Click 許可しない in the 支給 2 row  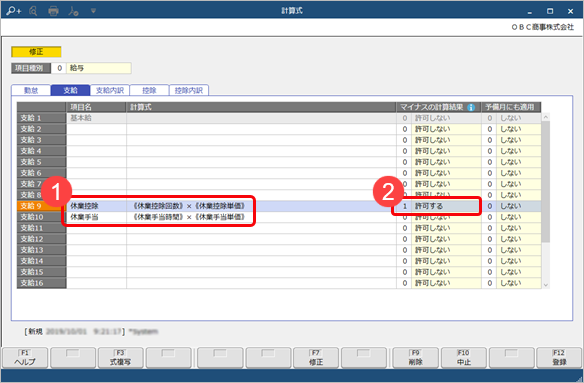446,129
